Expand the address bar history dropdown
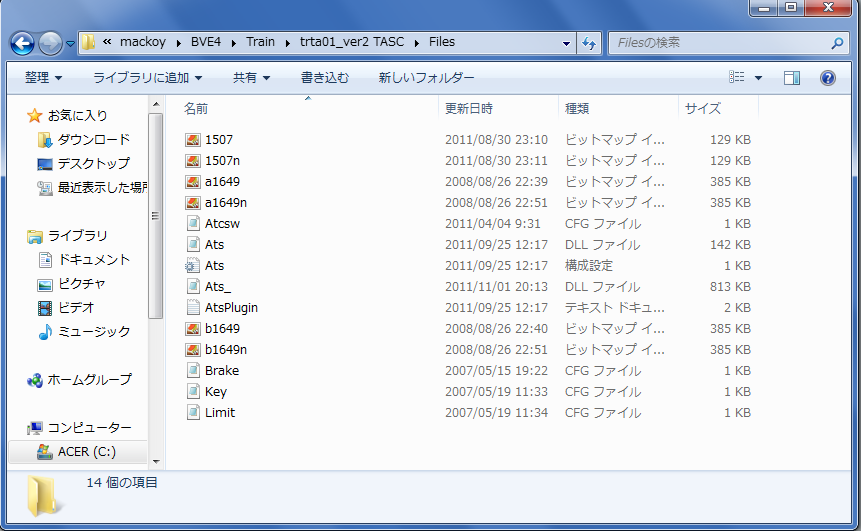This screenshot has width=861, height=531. click(x=566, y=43)
